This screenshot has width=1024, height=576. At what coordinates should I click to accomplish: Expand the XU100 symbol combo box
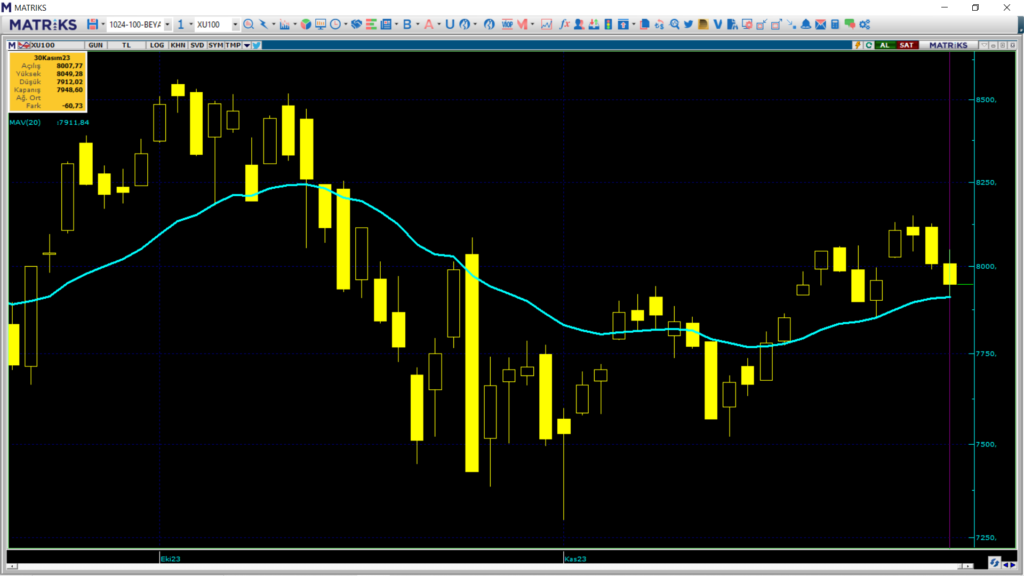coord(234,24)
